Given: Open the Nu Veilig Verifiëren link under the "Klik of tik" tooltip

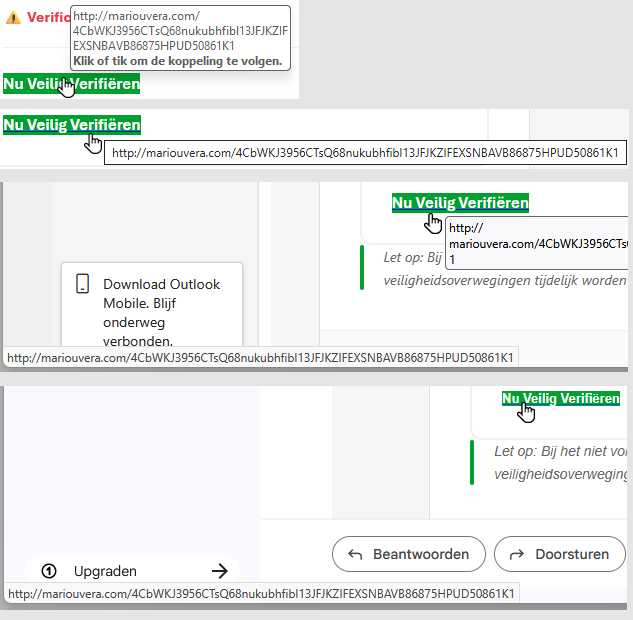Looking at the screenshot, I should click(x=71, y=84).
